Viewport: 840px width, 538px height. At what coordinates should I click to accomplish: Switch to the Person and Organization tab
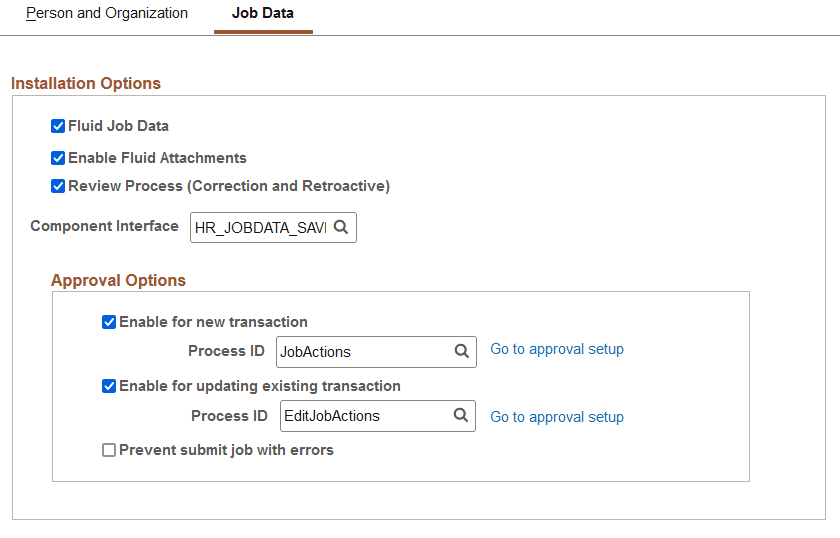[x=107, y=14]
